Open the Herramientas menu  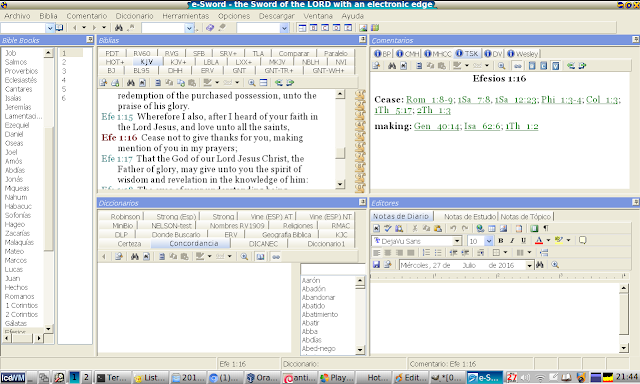[185, 16]
